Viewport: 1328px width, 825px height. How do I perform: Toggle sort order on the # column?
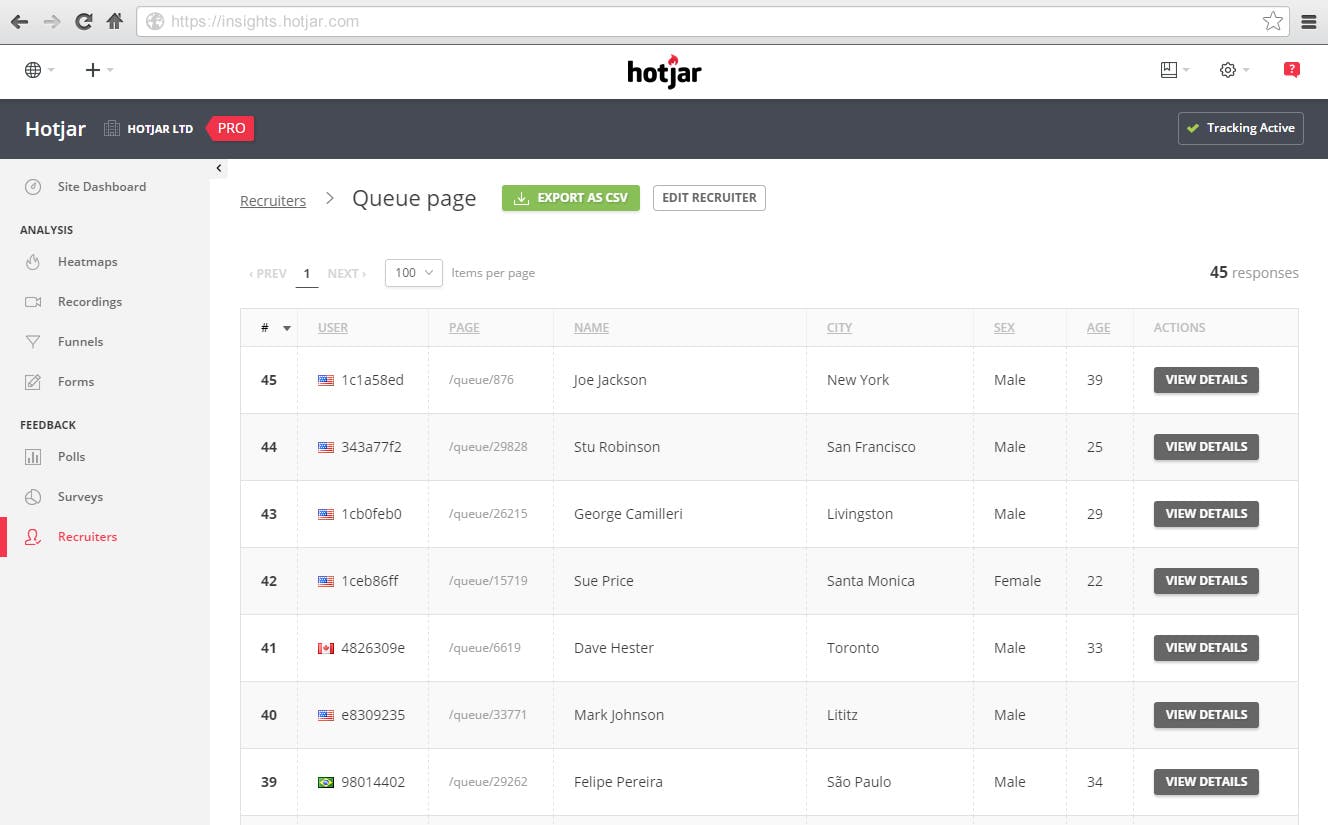click(275, 328)
